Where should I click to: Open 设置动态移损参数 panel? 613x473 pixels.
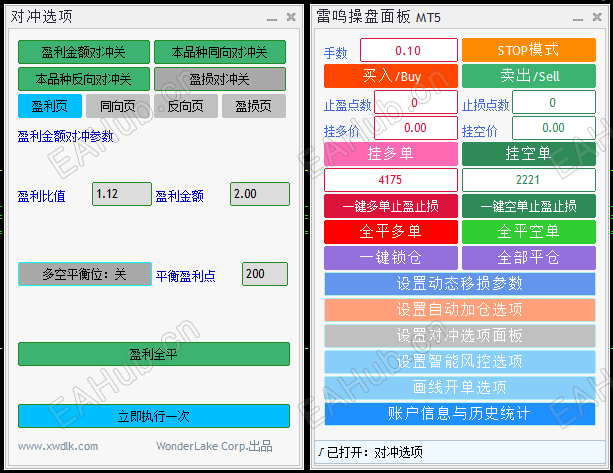click(460, 284)
